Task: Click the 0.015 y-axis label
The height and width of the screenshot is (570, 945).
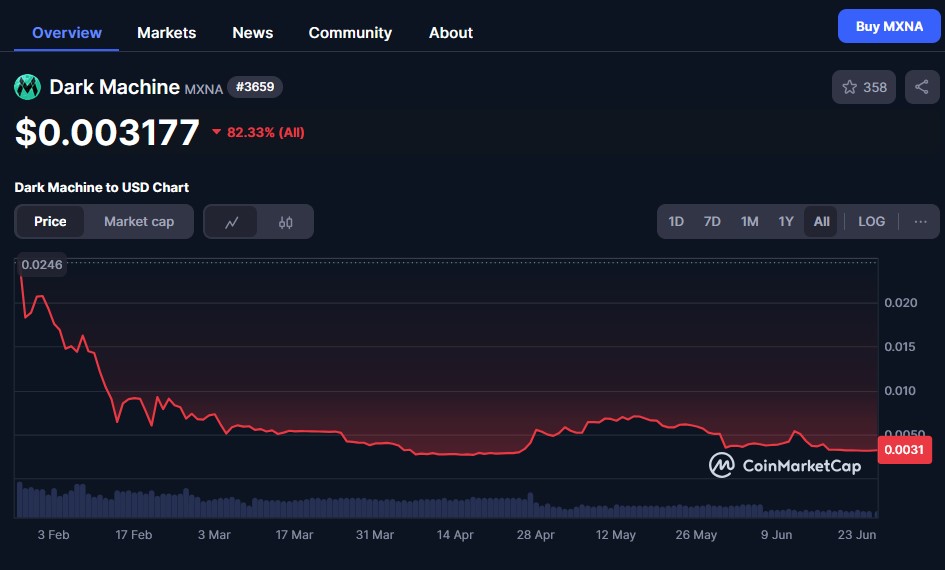Action: pos(900,346)
